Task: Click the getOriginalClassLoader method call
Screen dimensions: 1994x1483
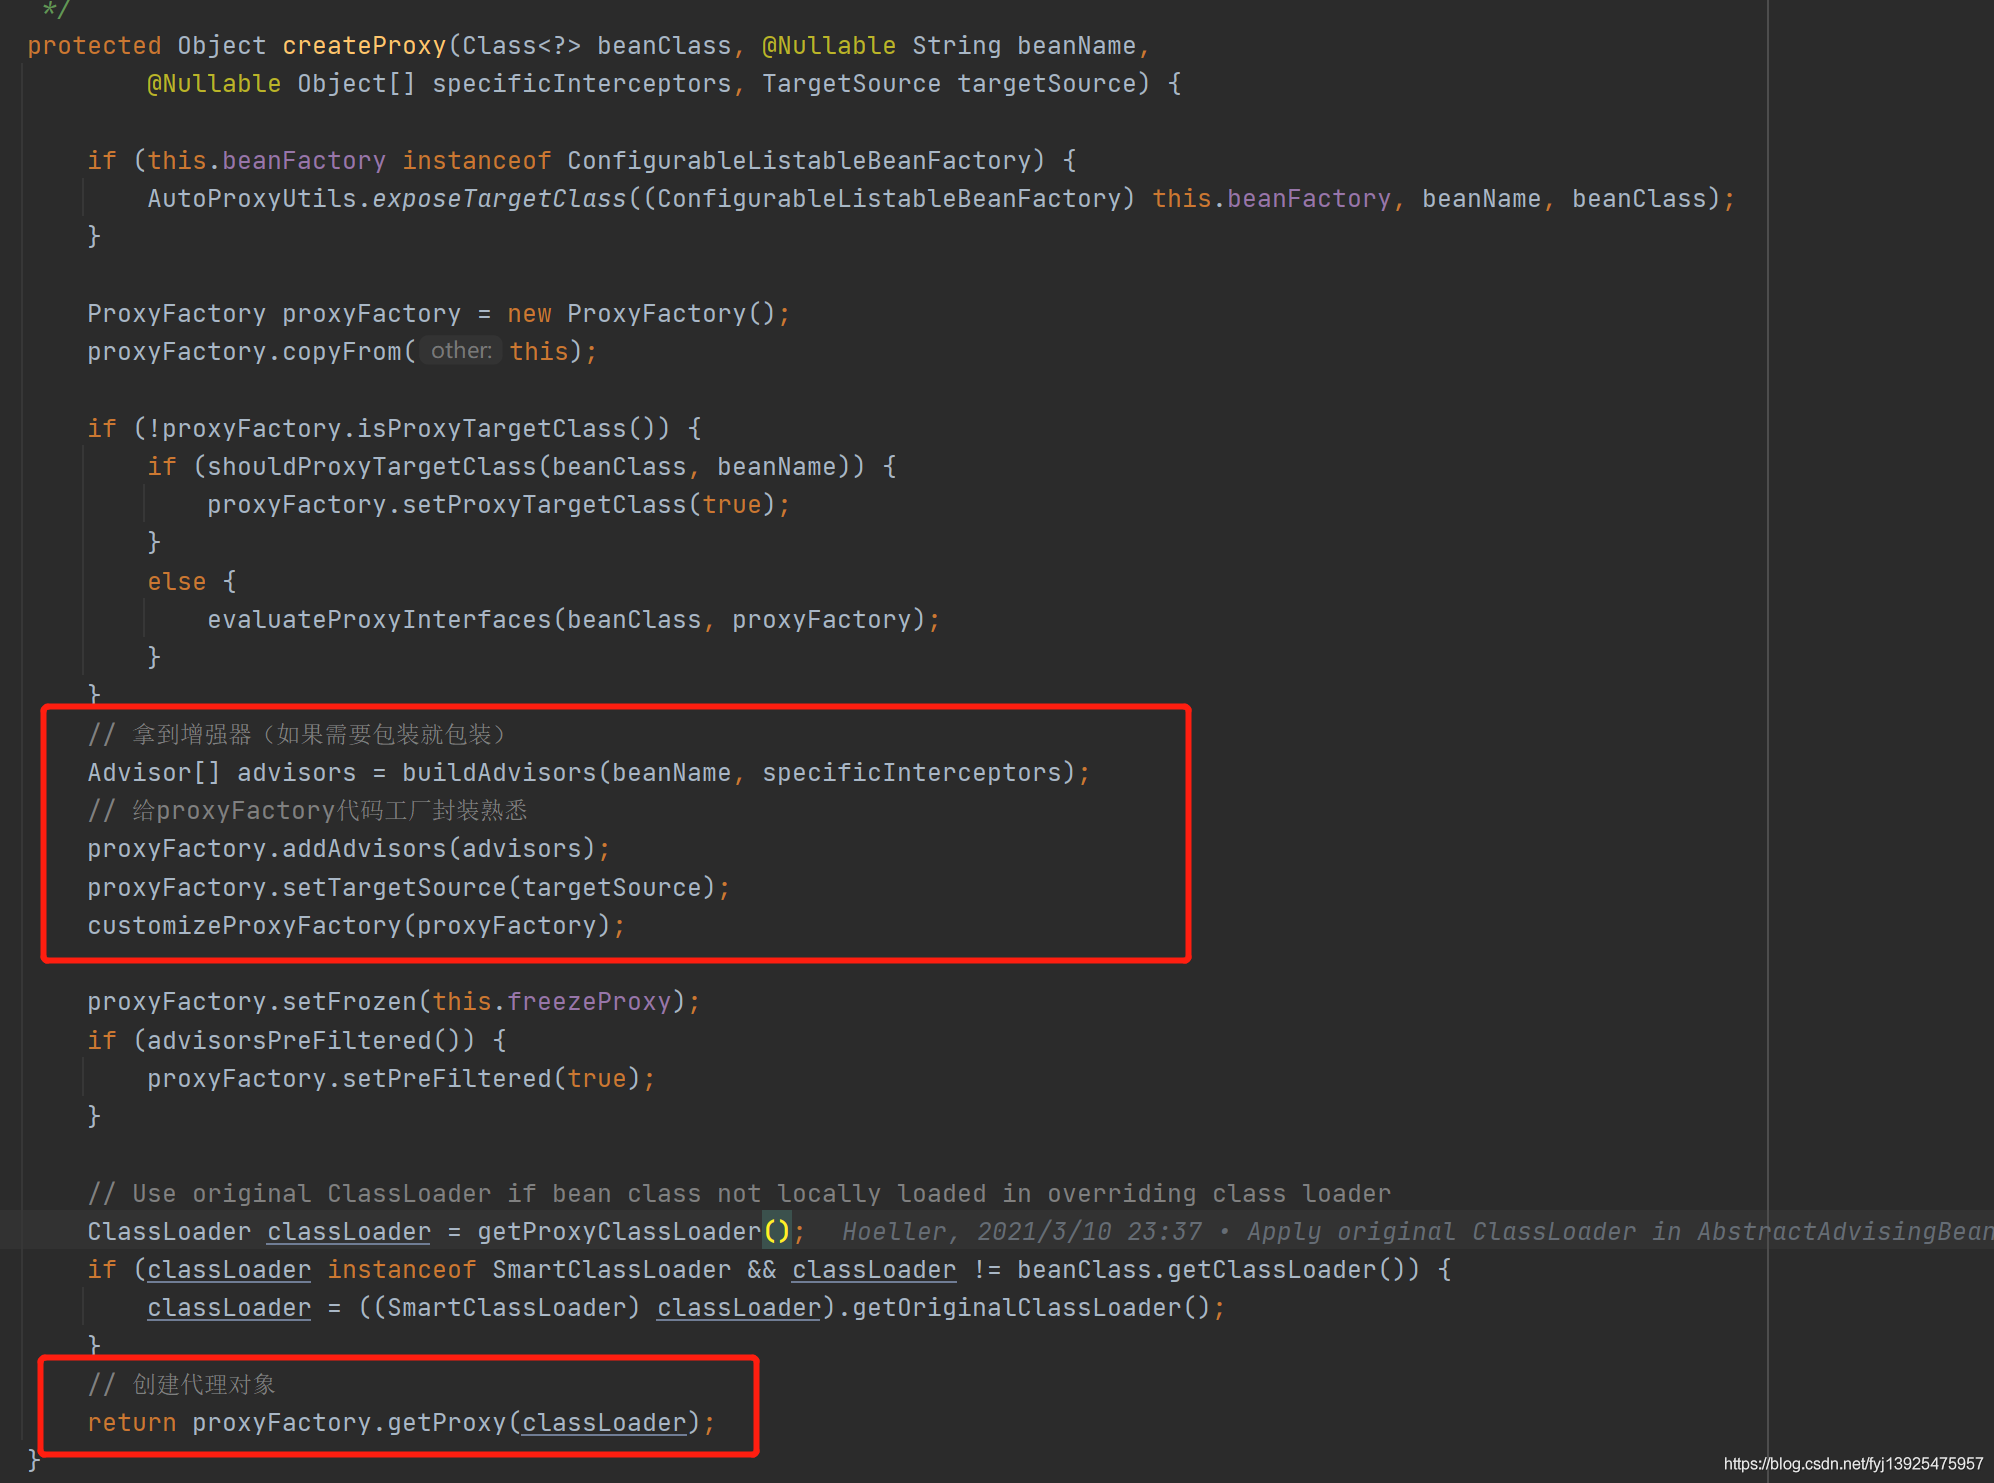Action: [x=1016, y=1308]
